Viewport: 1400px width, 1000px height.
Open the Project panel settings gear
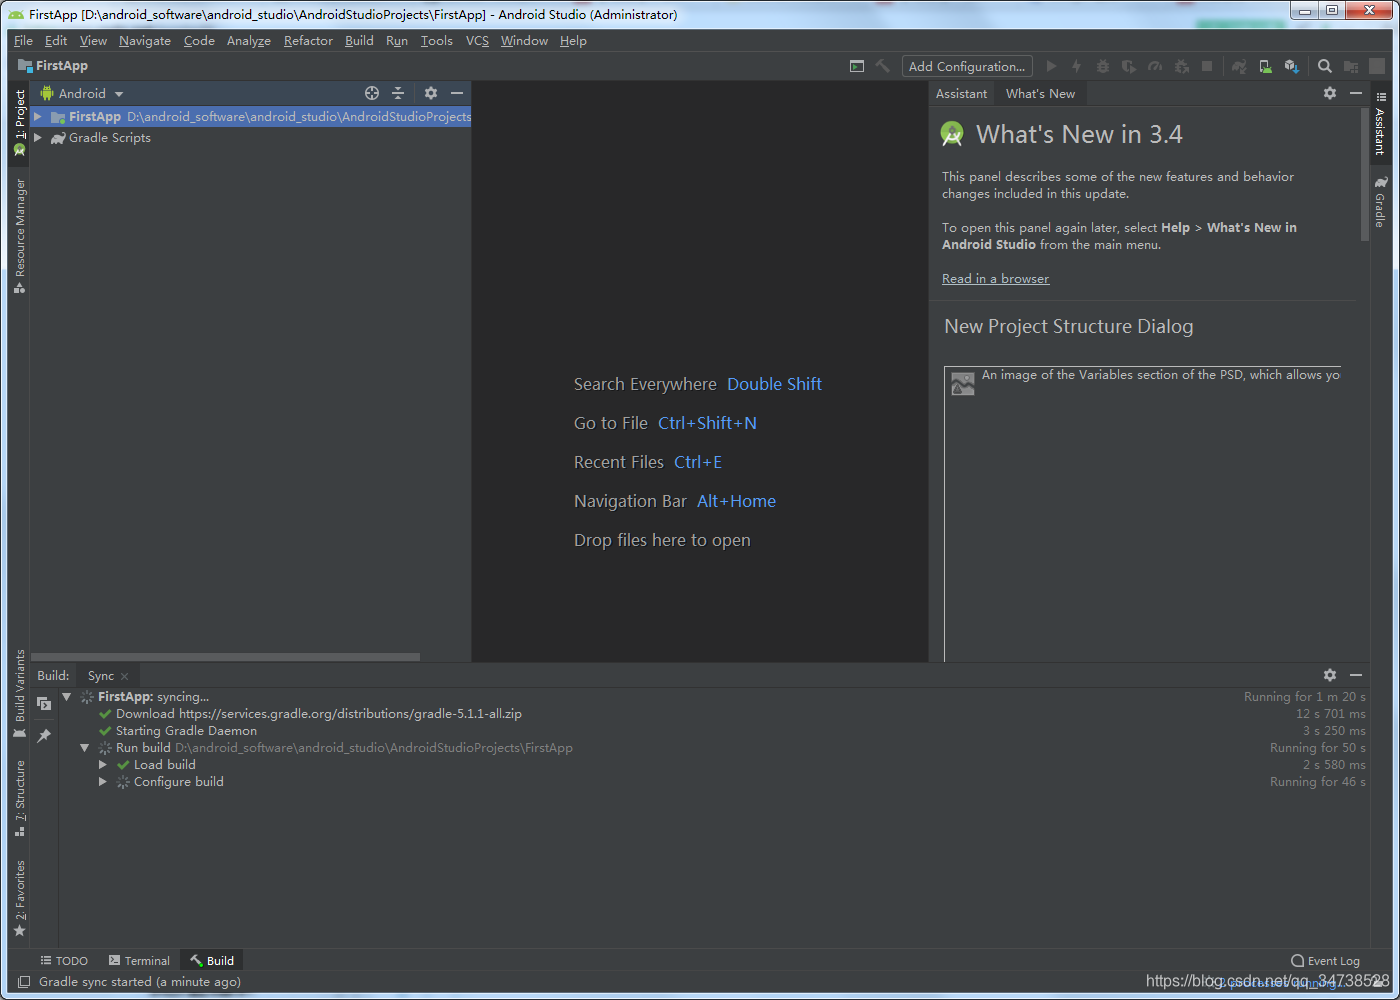[x=431, y=93]
